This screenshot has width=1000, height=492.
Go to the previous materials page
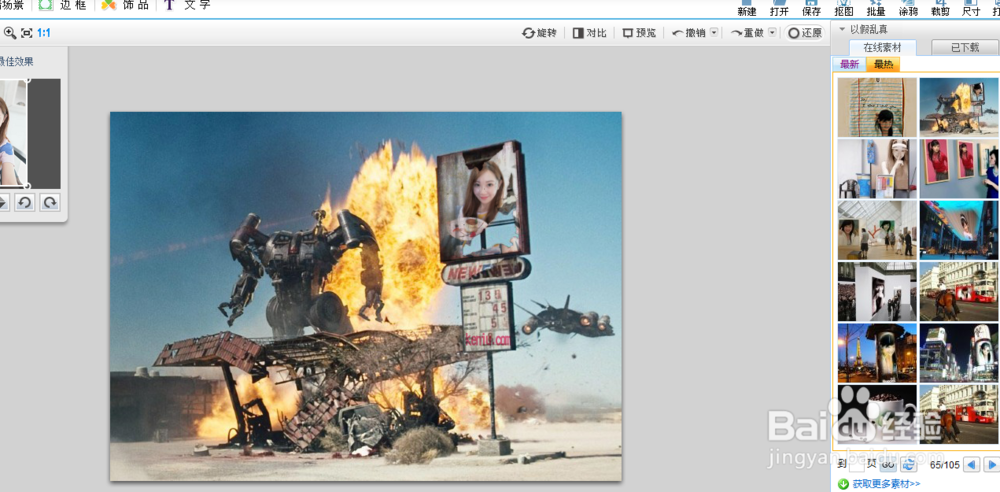[971, 465]
